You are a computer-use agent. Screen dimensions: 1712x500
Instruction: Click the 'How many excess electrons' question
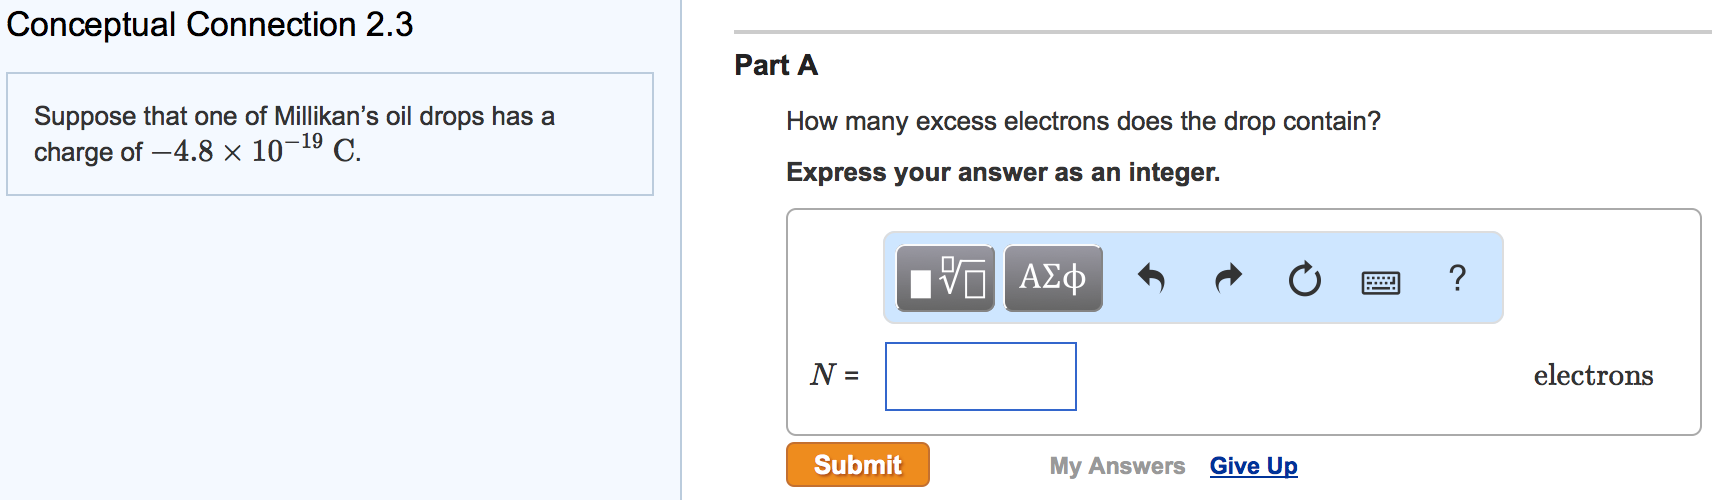[x=1083, y=122]
